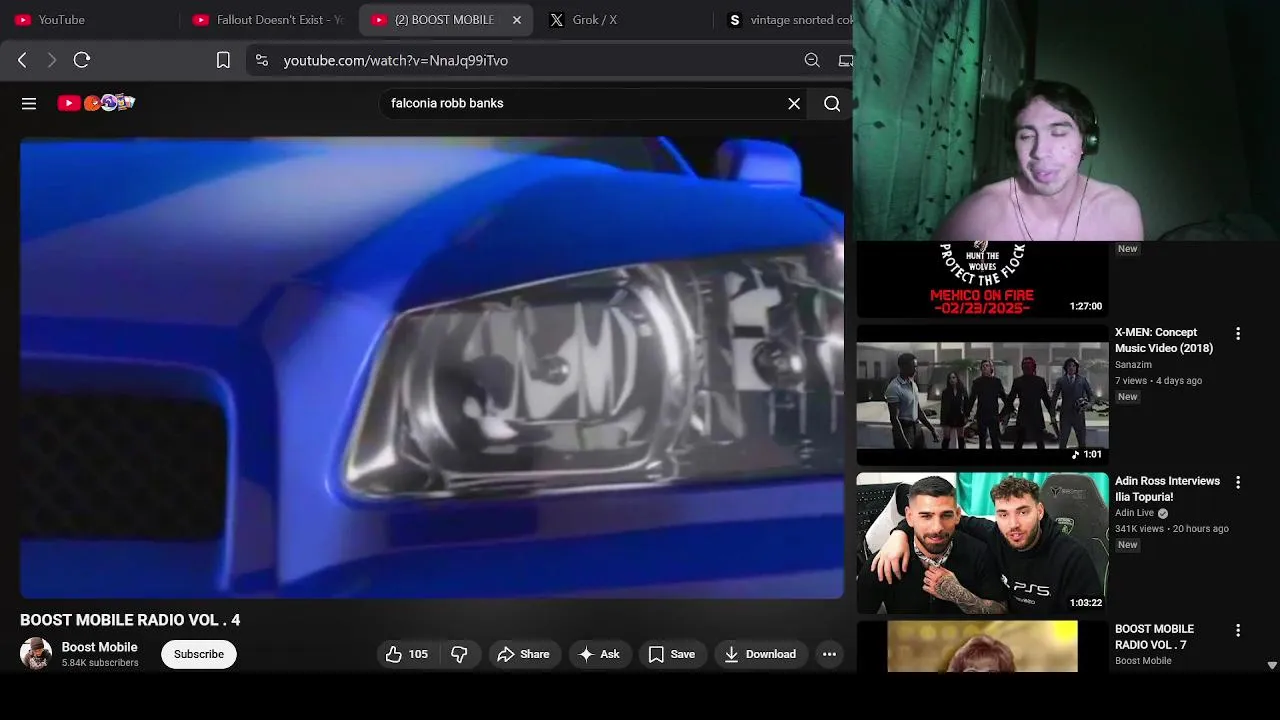Open Boost Mobile channel name link
Viewport: 1280px width, 720px height.
pyautogui.click(x=100, y=647)
